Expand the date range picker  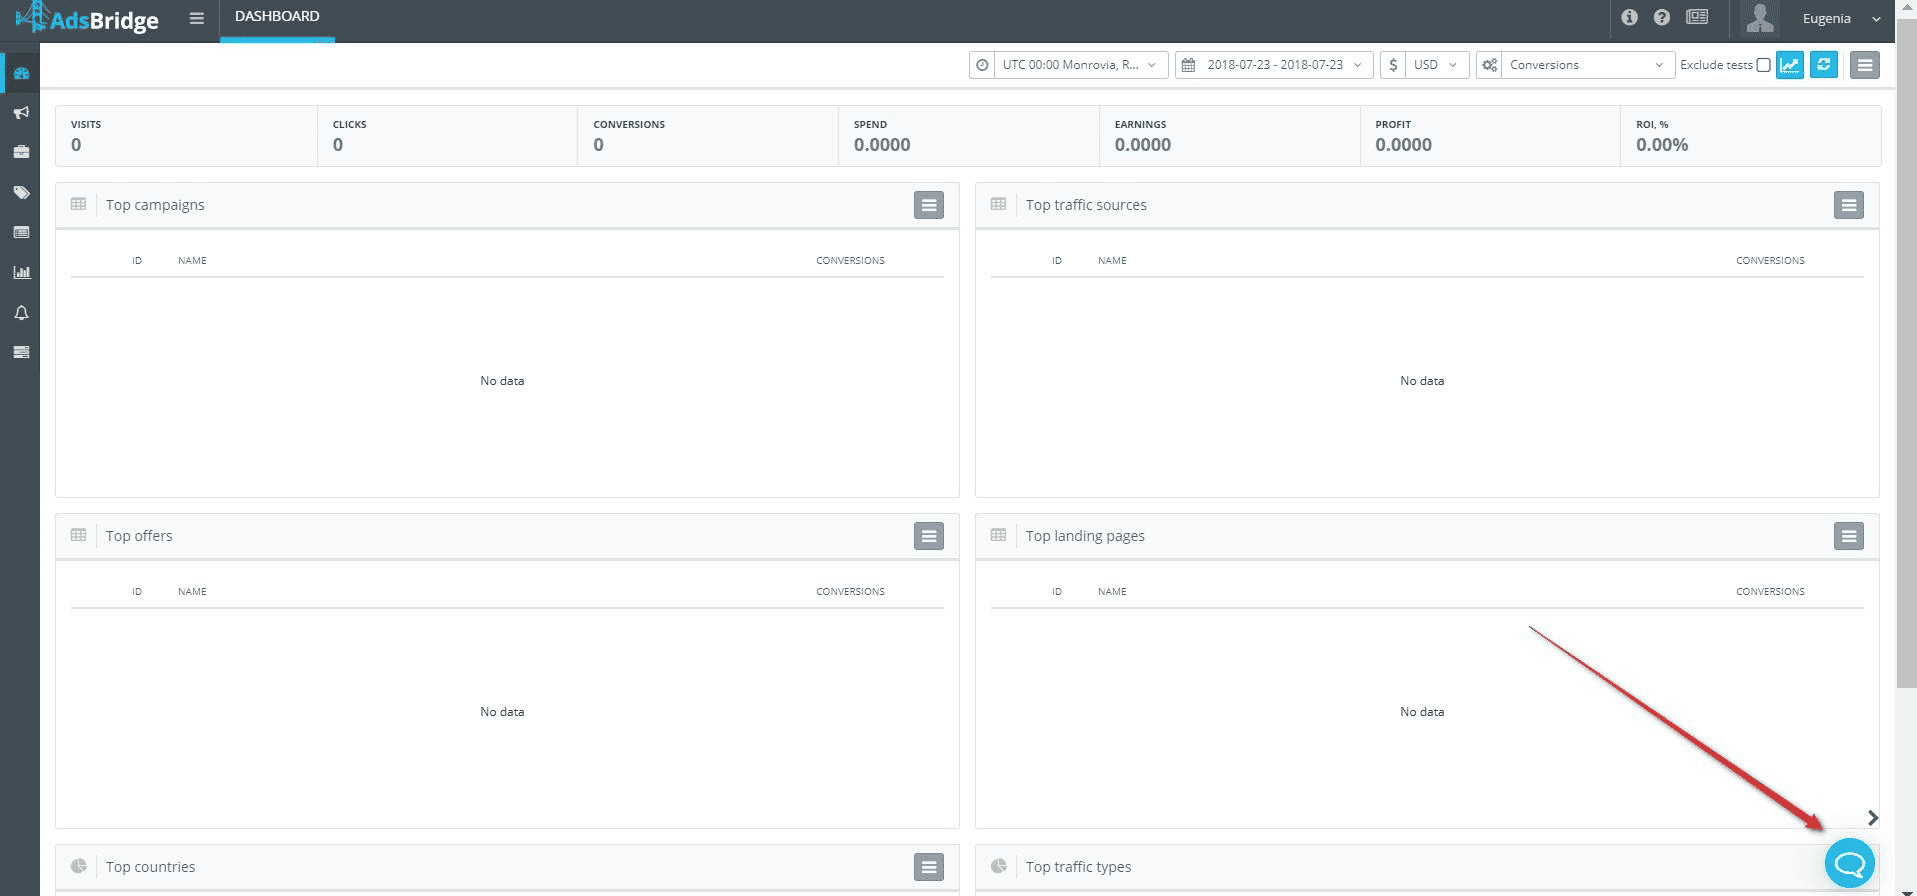(1274, 65)
